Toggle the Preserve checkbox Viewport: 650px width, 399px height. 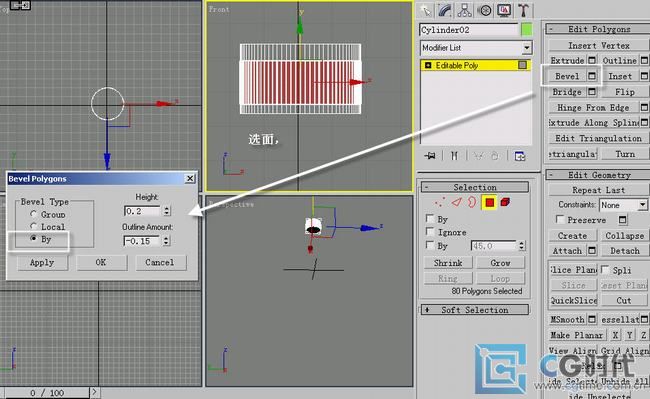[560, 219]
